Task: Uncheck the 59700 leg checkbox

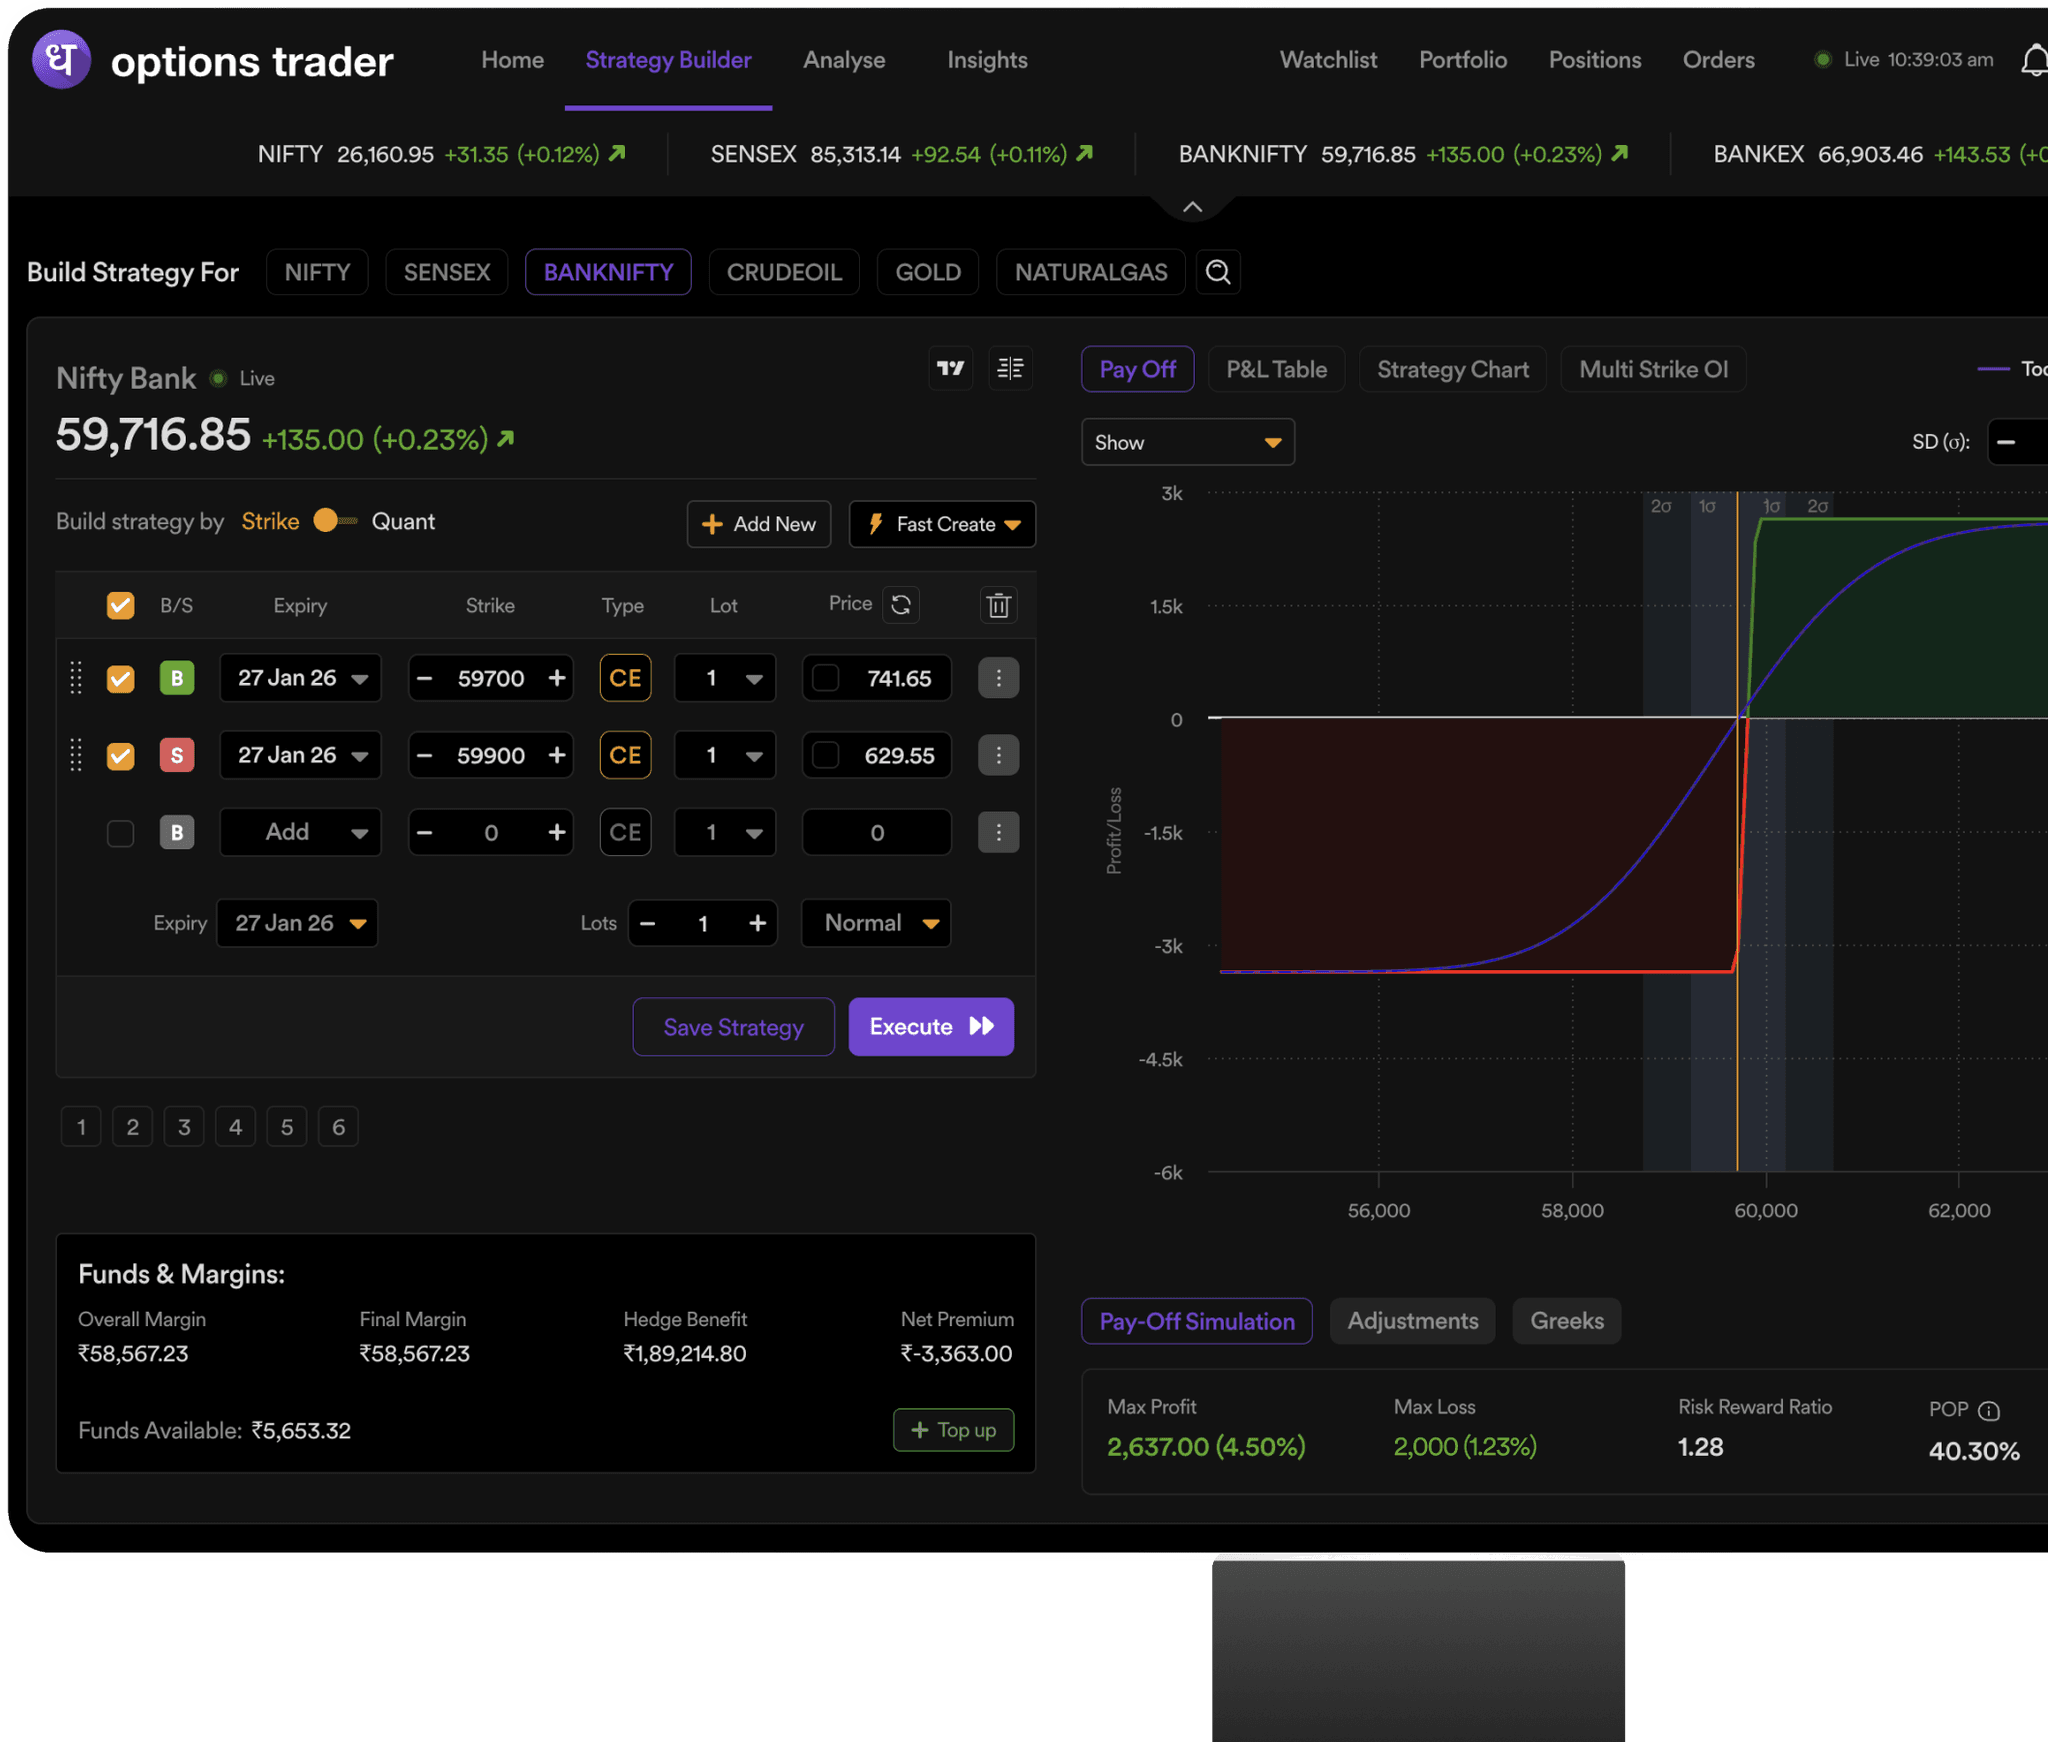Action: (120, 678)
